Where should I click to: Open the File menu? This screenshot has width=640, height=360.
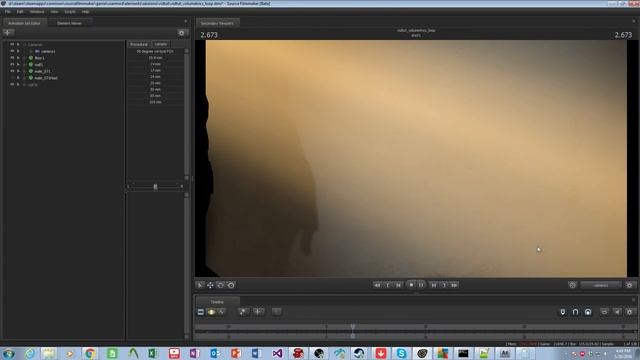[8, 12]
